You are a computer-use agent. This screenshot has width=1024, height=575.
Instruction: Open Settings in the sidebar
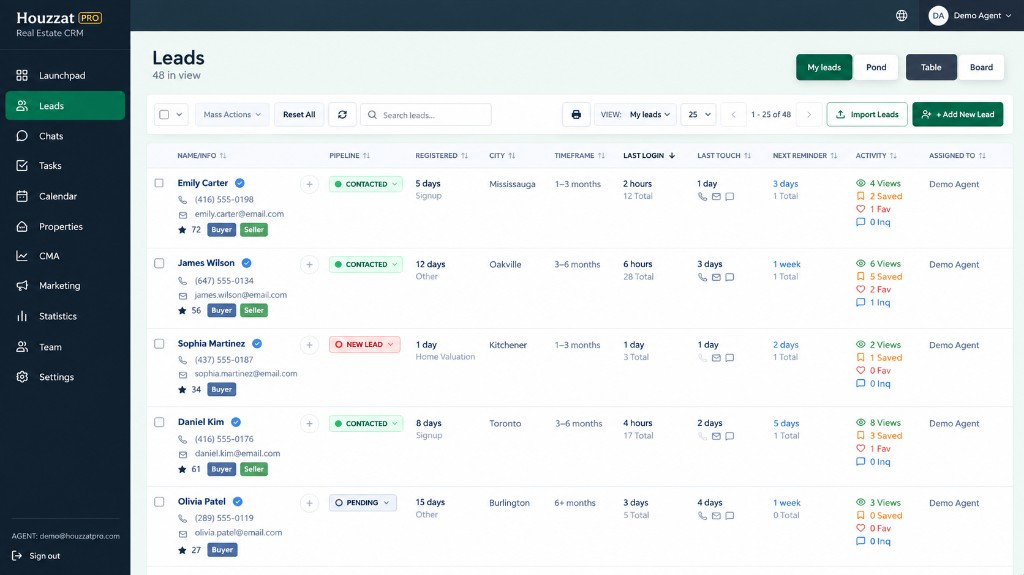(x=65, y=377)
